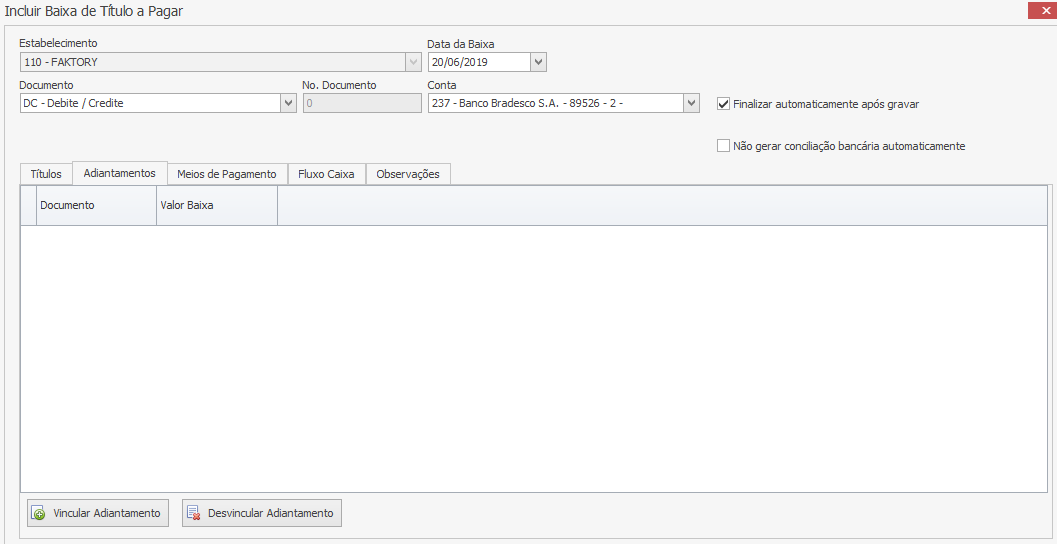Select the Adiantamentos tab
Screen dimensions: 1057x544
[x=119, y=173]
